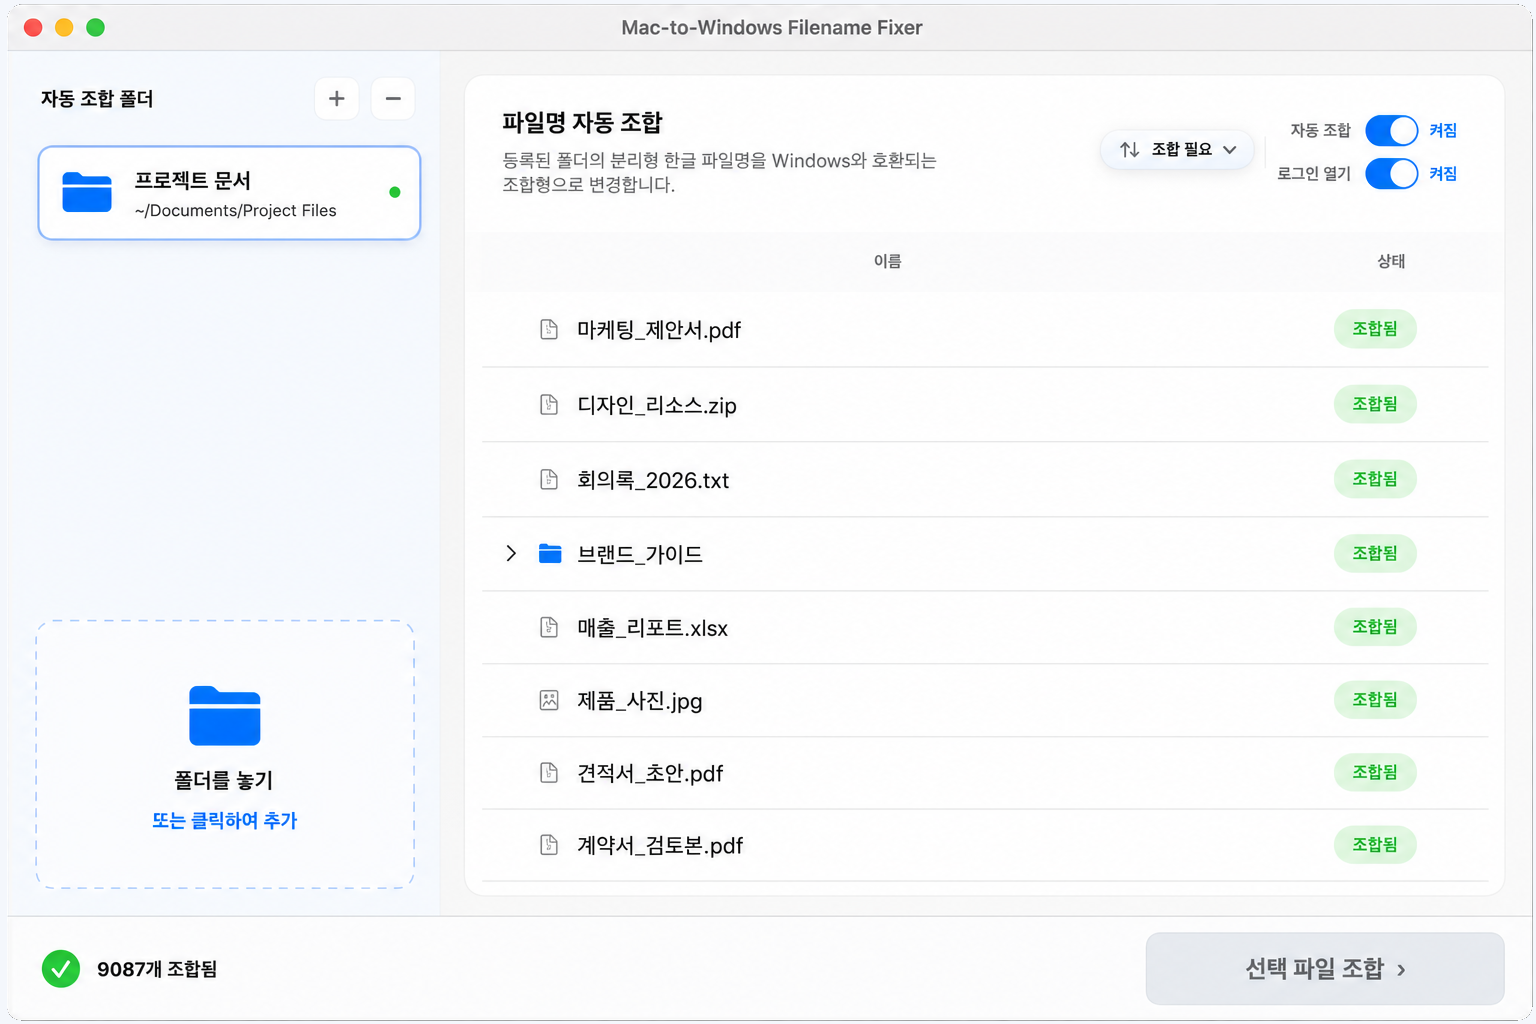Click 조합됨 badge for 제품_사진.jpg
Viewport: 1536px width, 1024px height.
coord(1375,700)
